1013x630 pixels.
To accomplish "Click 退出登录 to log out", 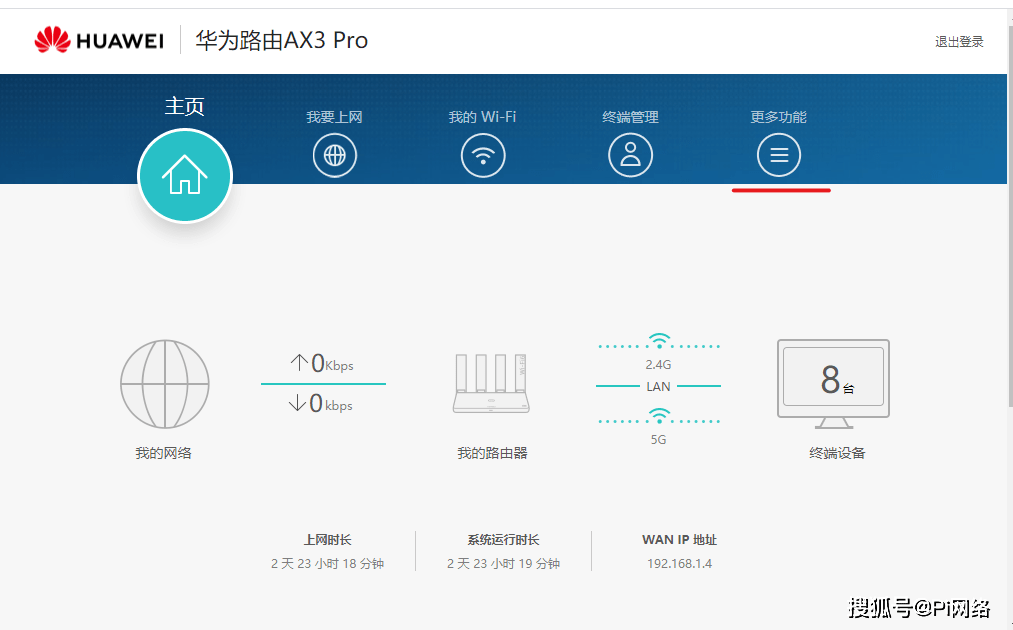I will click(x=959, y=42).
